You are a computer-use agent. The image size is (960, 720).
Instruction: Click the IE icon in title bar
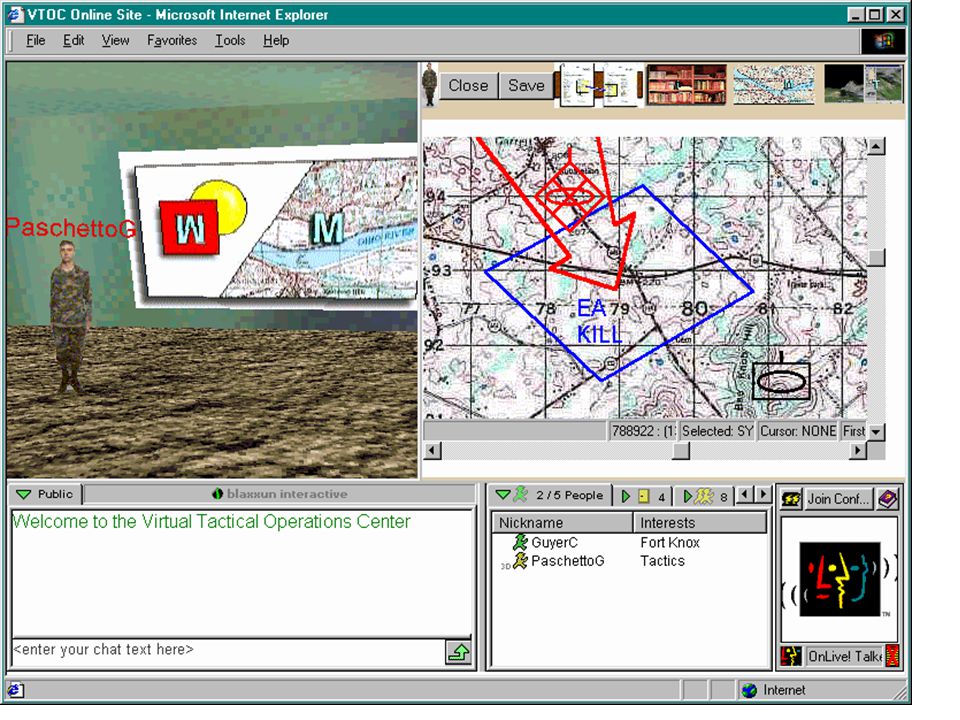point(15,15)
